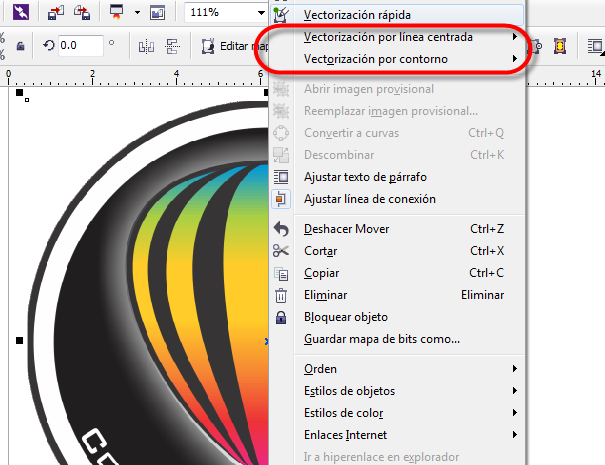This screenshot has width=605, height=465.
Task: Click the wrap text icon in property bar
Action: pos(595,46)
